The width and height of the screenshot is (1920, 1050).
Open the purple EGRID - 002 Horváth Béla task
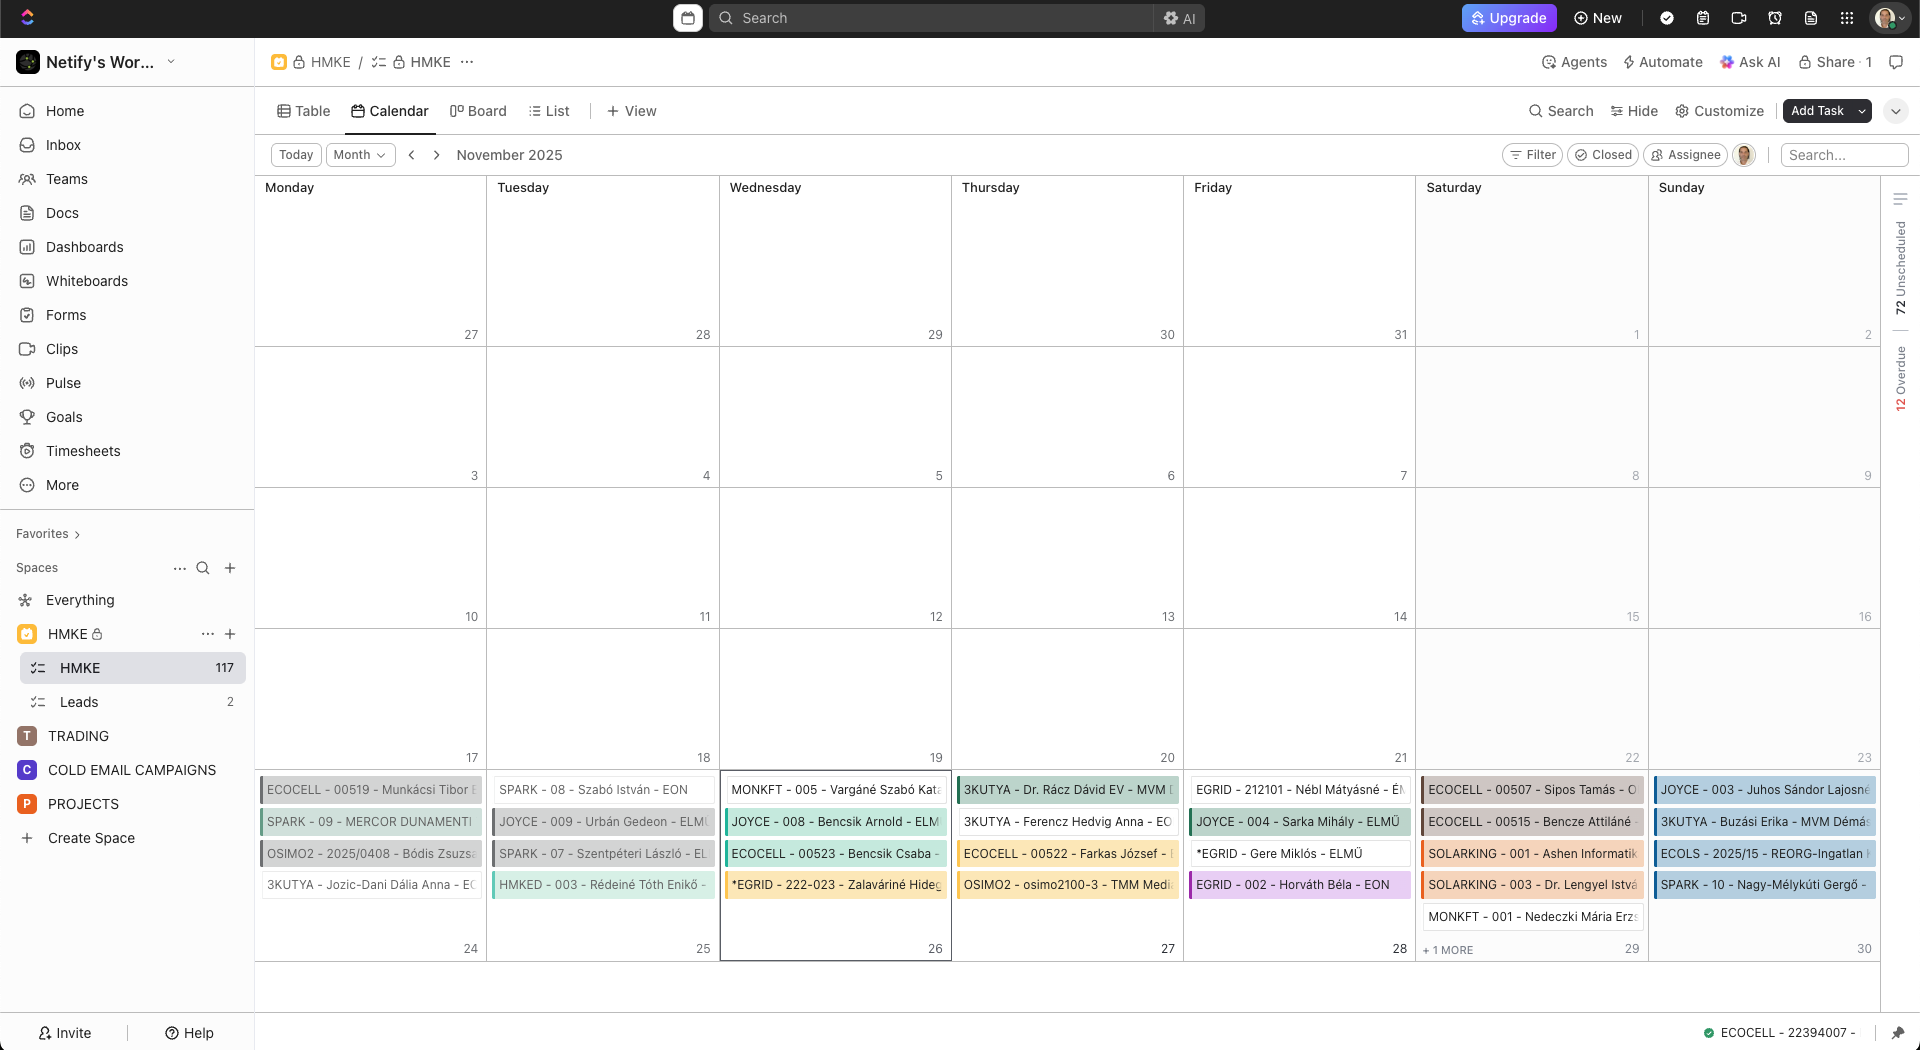(1299, 885)
